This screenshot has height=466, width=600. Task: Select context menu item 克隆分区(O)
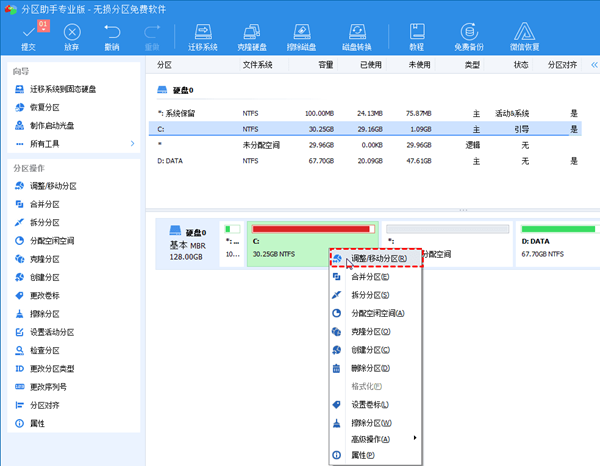tap(375, 332)
